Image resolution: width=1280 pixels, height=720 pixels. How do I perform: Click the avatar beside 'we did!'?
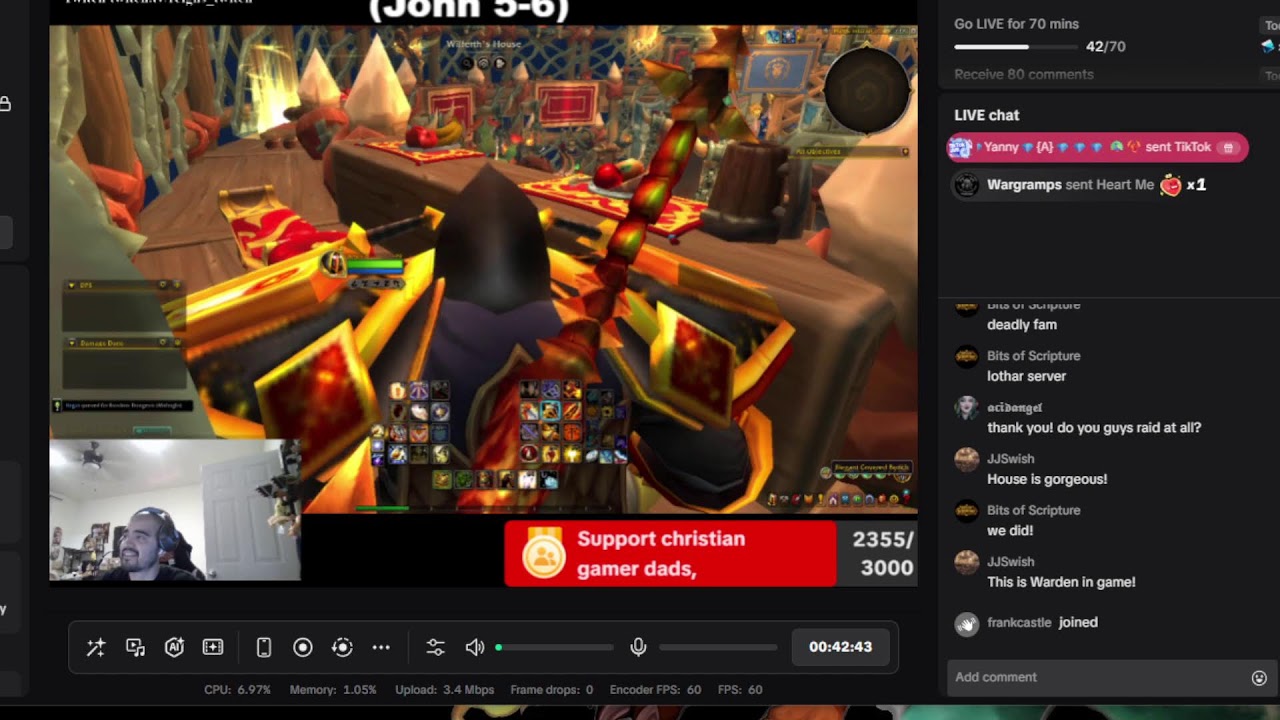pos(966,510)
